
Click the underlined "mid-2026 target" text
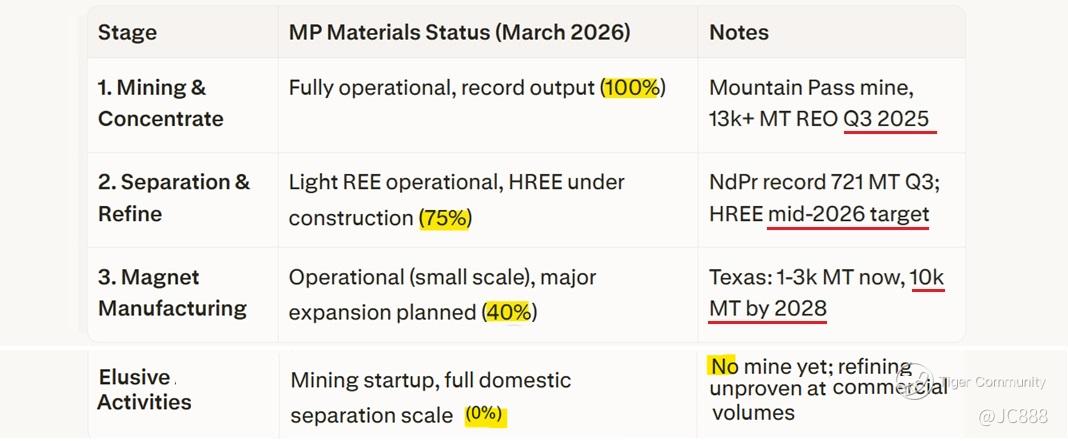848,214
